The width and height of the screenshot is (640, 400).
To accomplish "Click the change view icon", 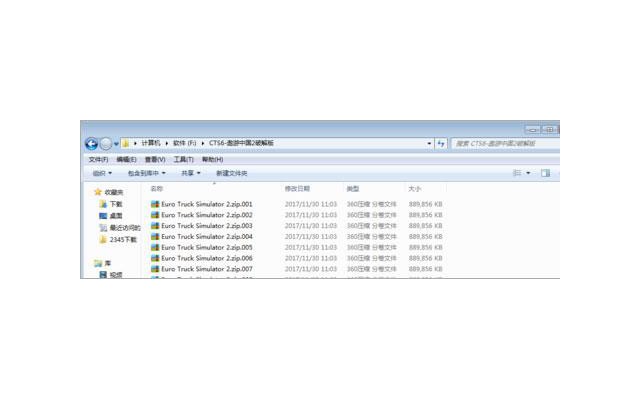I will 517,173.
